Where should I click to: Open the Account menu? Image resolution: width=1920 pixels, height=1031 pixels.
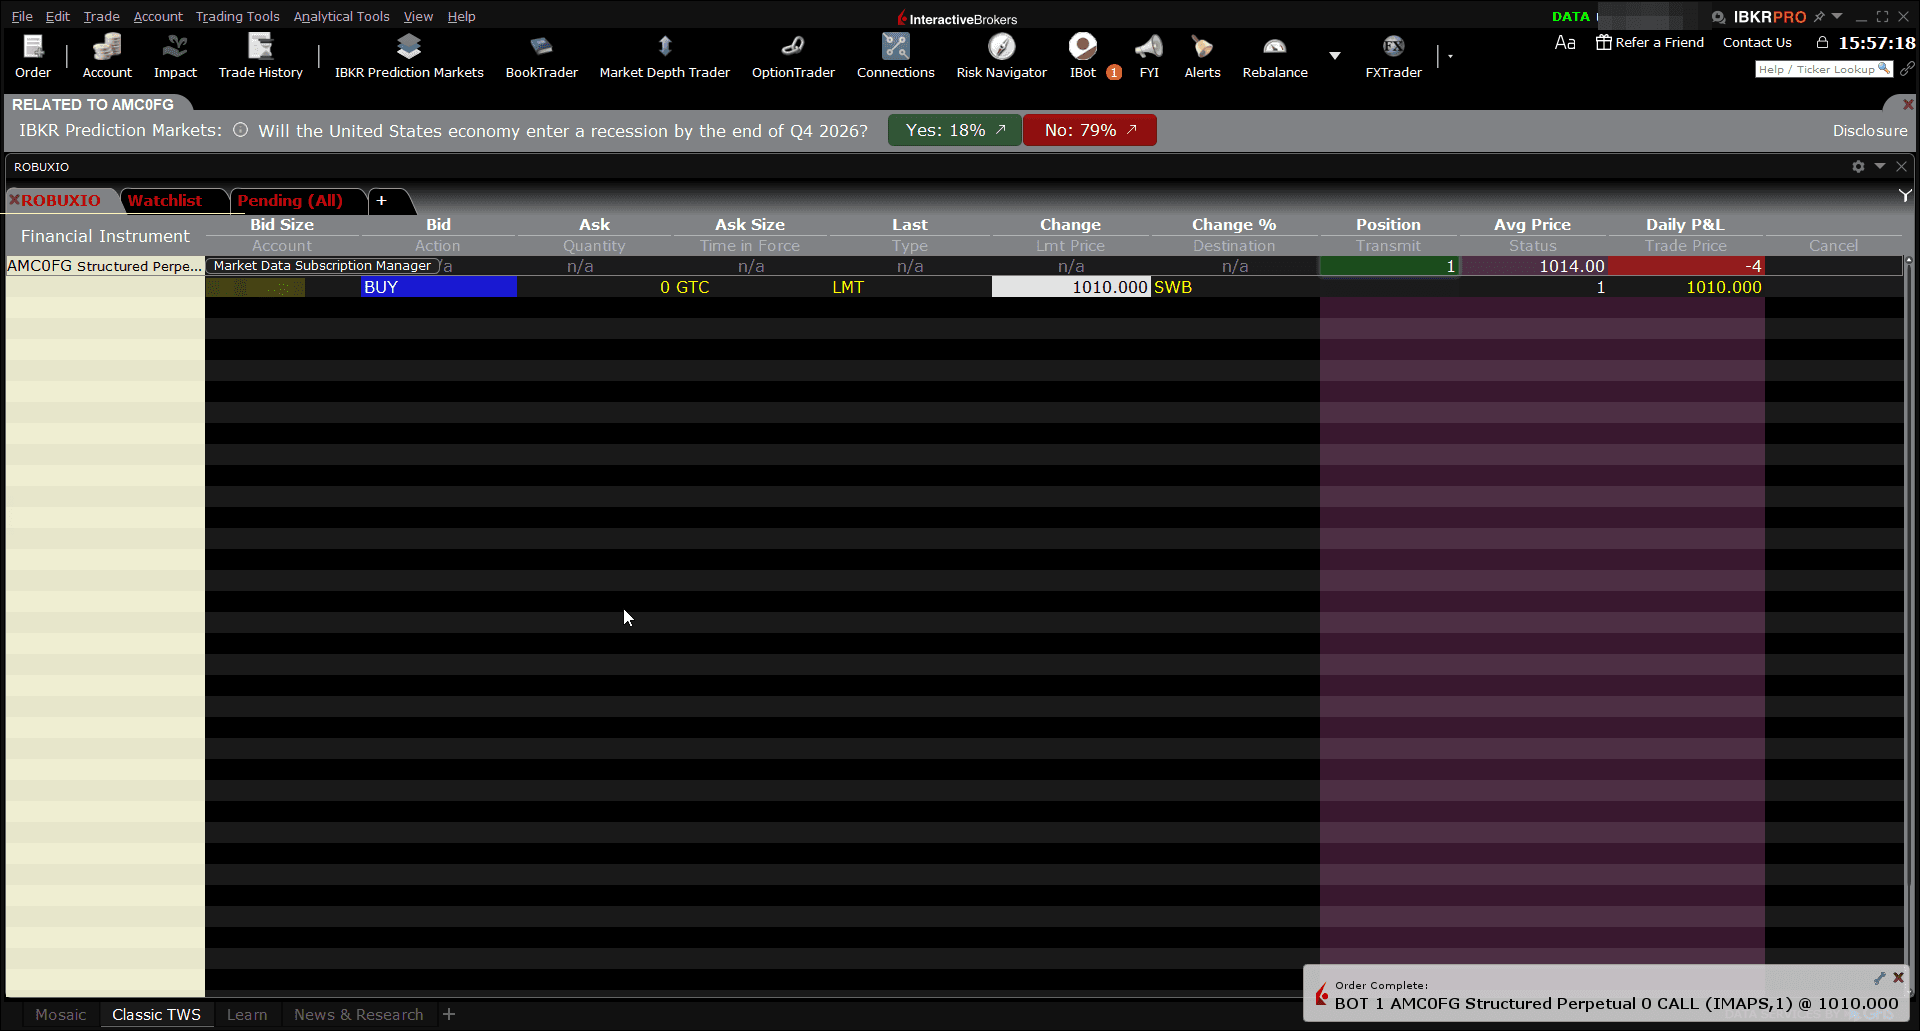pos(158,16)
